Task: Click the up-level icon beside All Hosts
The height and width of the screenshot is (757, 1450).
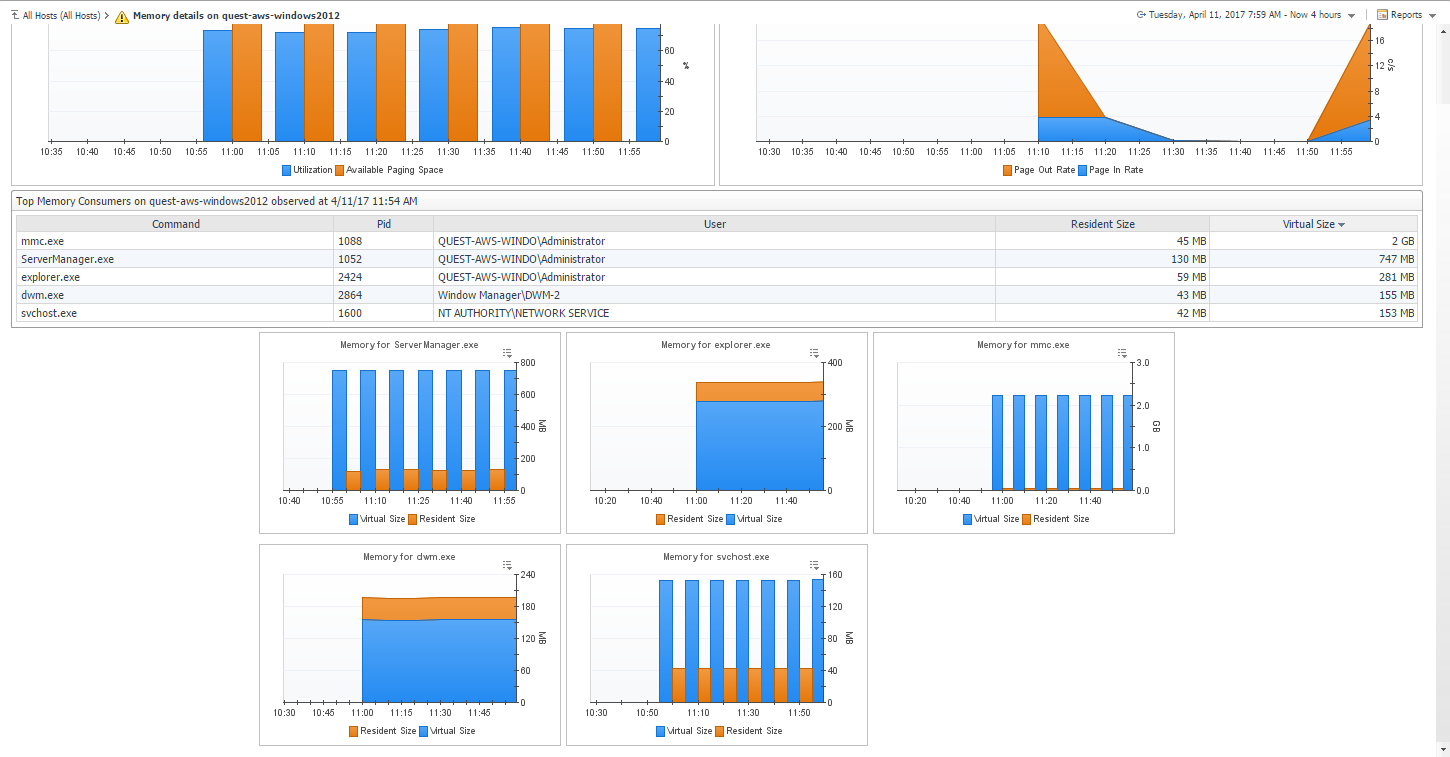Action: click(14, 16)
